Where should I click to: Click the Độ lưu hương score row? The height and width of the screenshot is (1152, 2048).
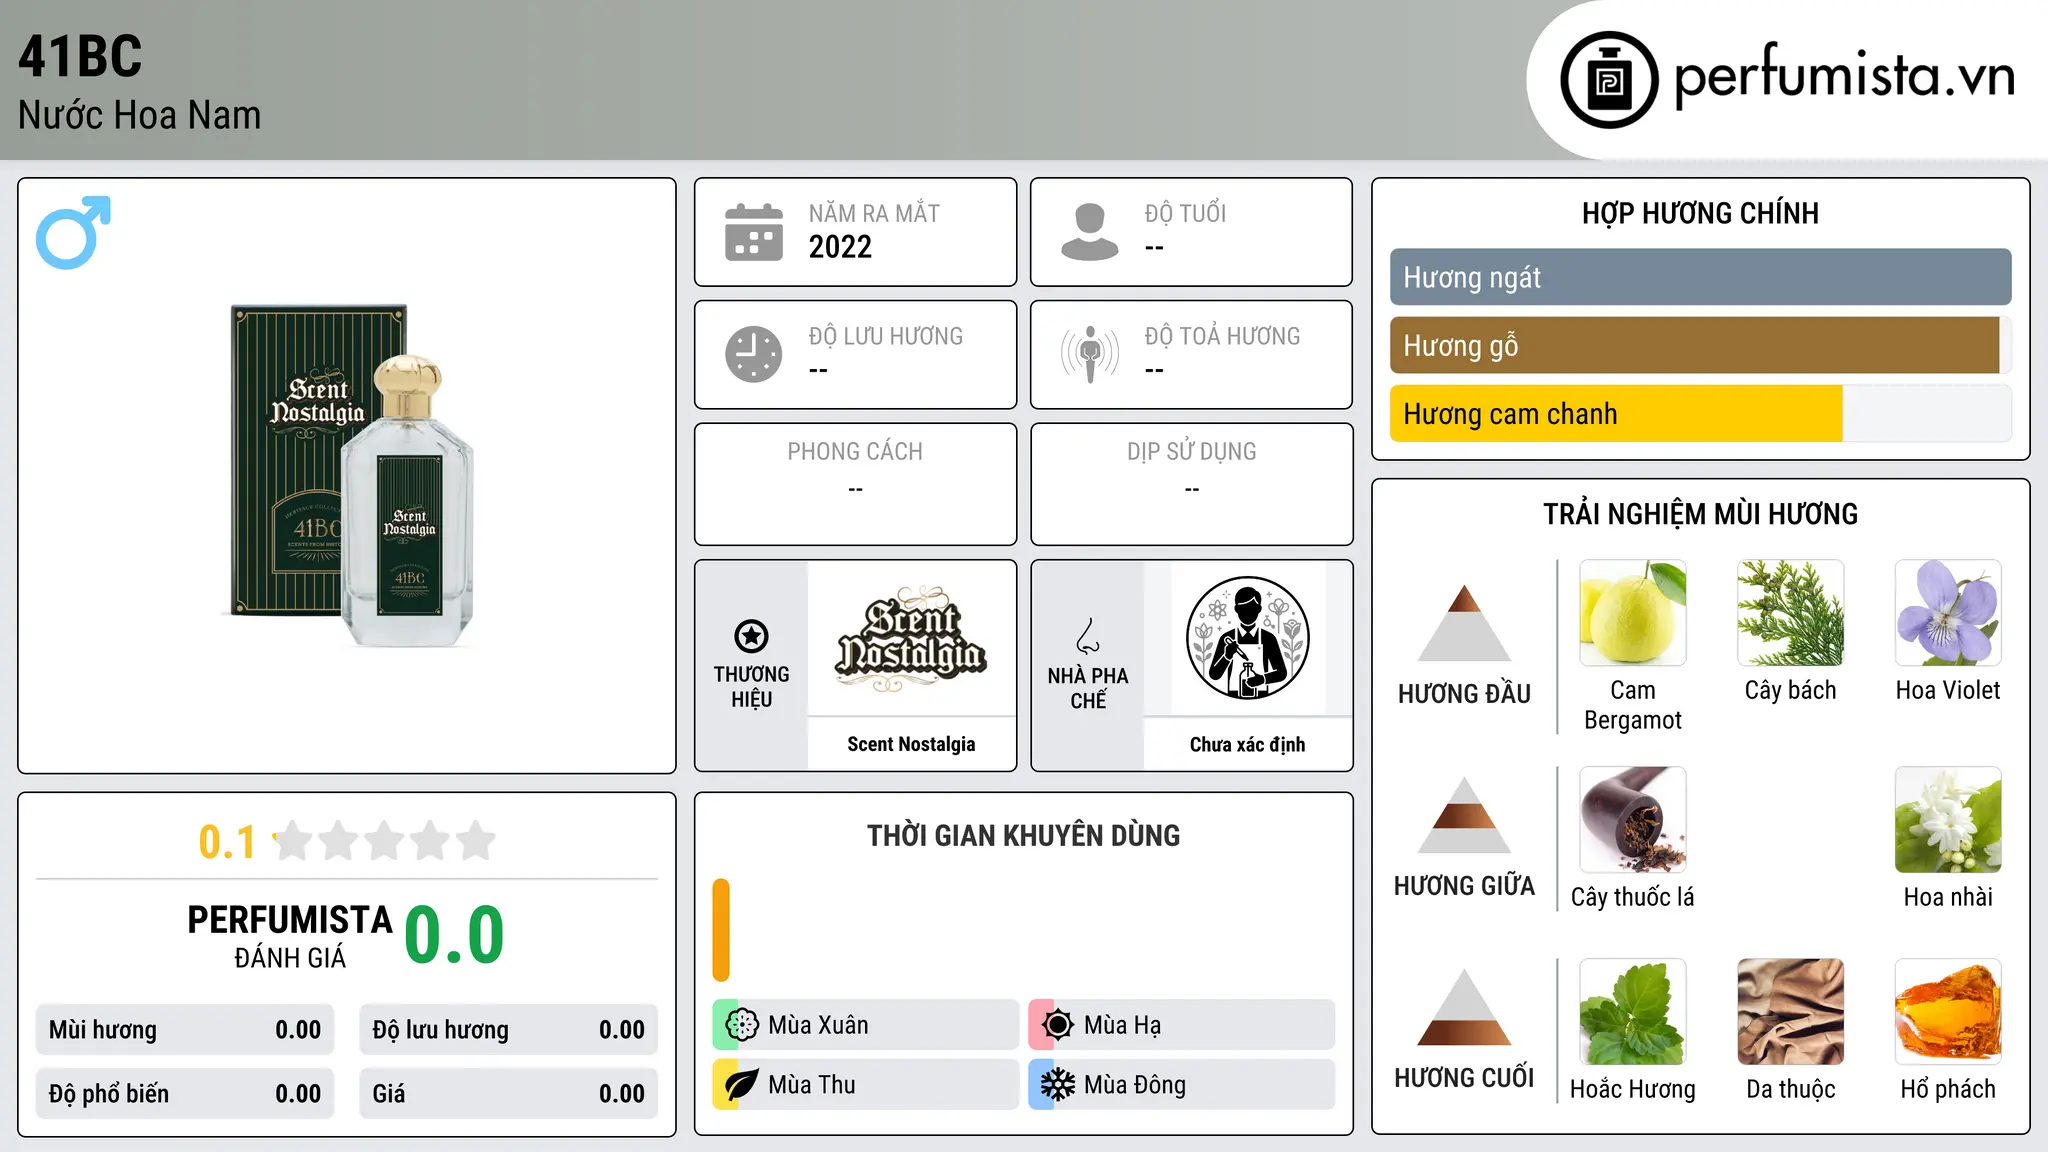[x=508, y=1029]
